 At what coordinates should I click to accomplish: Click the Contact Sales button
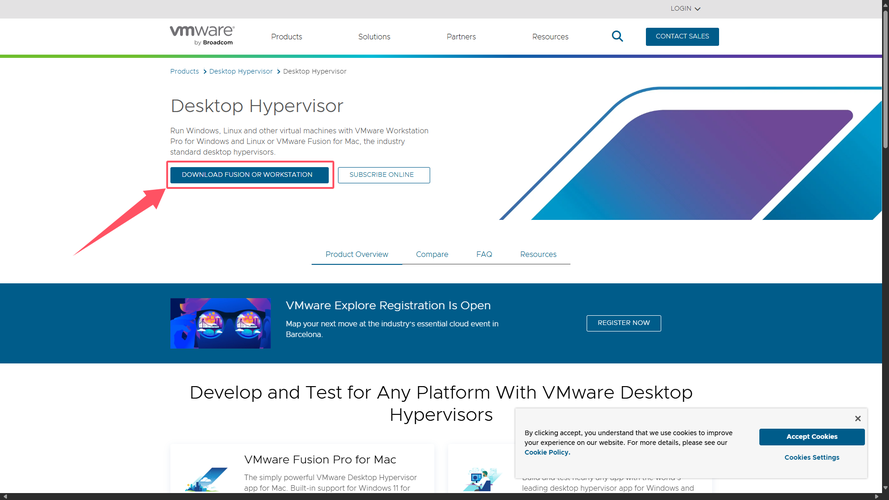(x=682, y=36)
